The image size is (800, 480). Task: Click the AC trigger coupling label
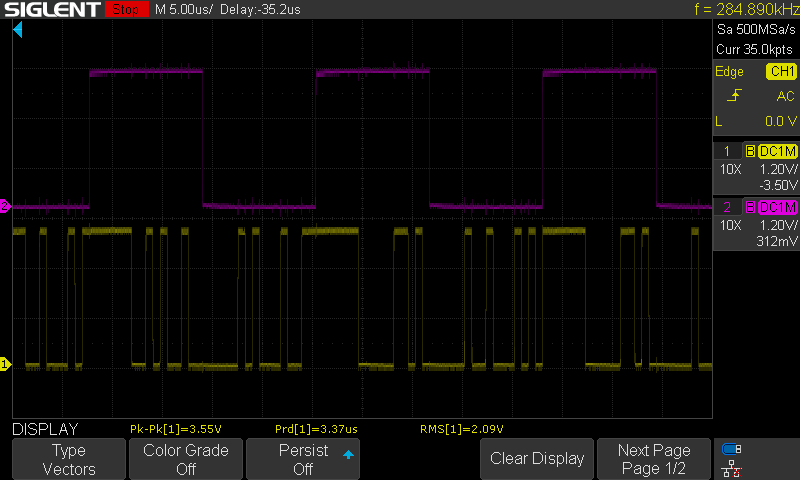pyautogui.click(x=785, y=96)
